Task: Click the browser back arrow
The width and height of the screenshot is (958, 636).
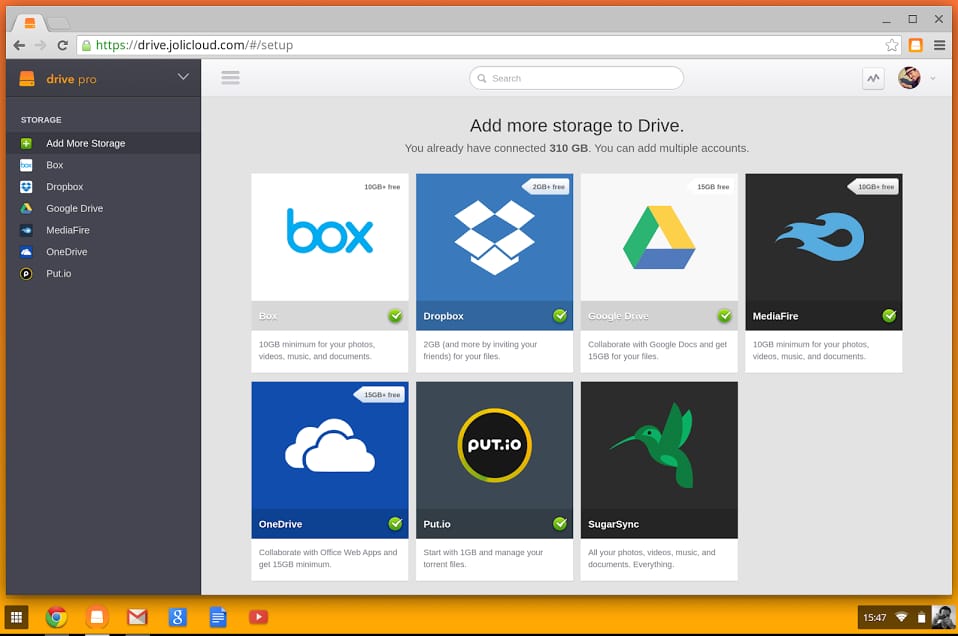Action: 19,45
